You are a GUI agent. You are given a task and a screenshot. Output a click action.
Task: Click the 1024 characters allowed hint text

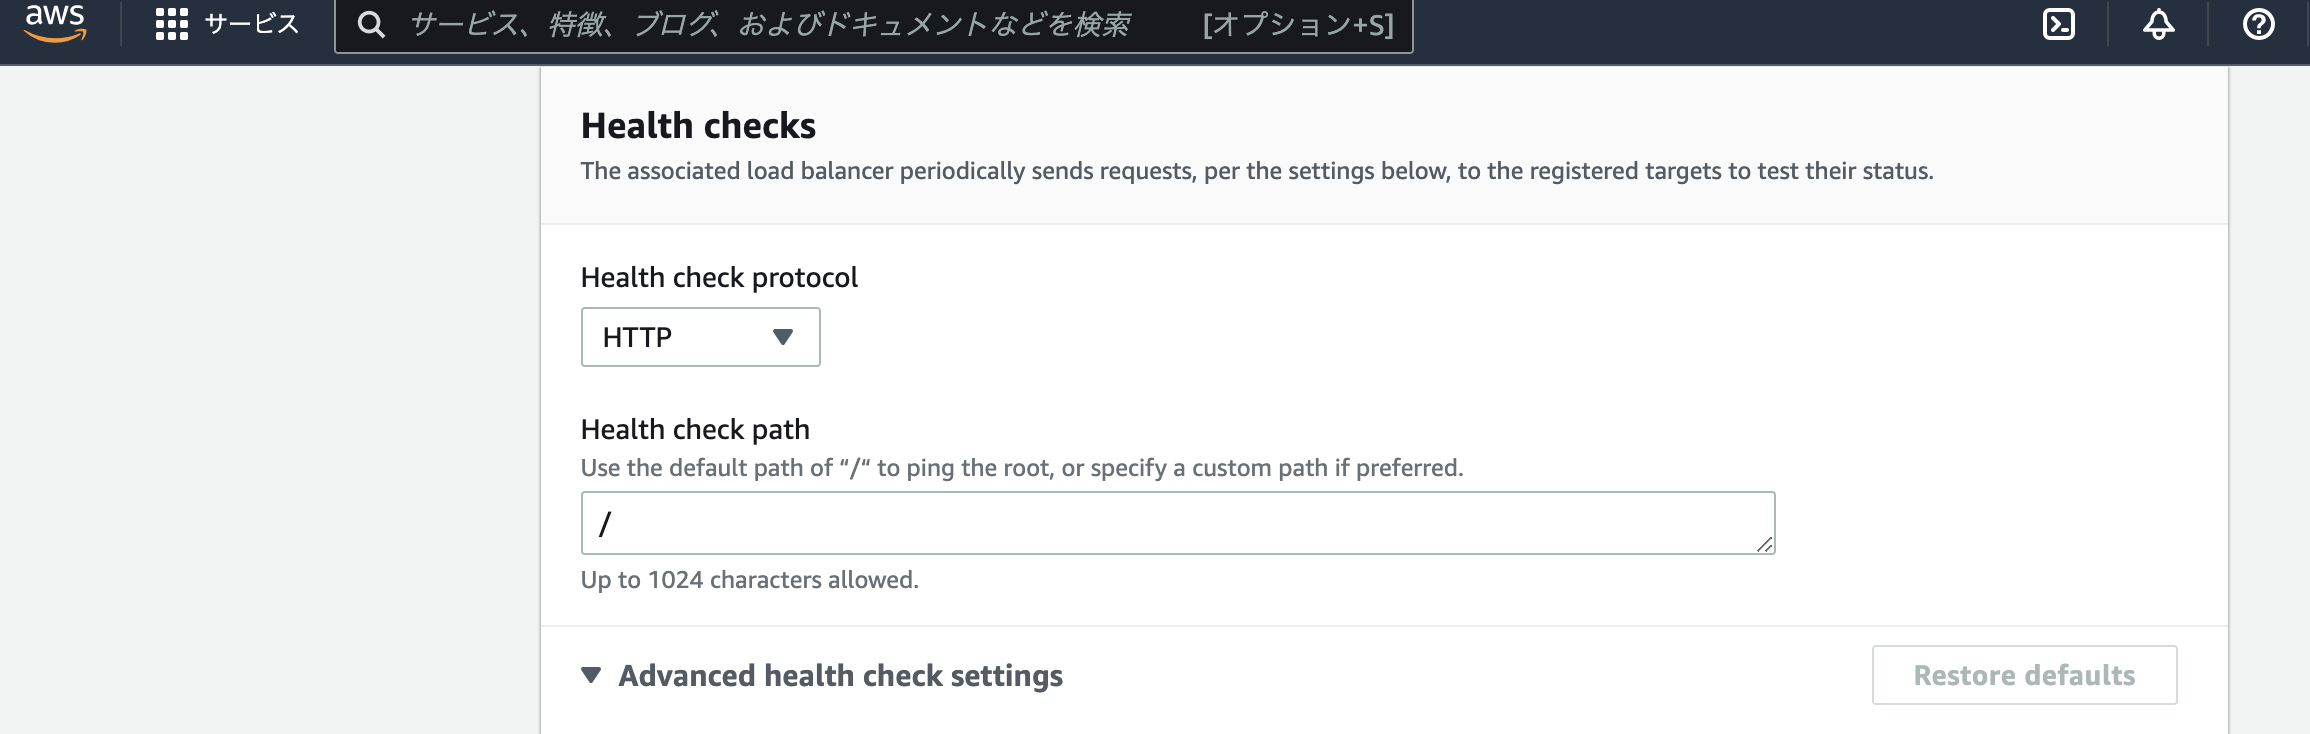749,580
